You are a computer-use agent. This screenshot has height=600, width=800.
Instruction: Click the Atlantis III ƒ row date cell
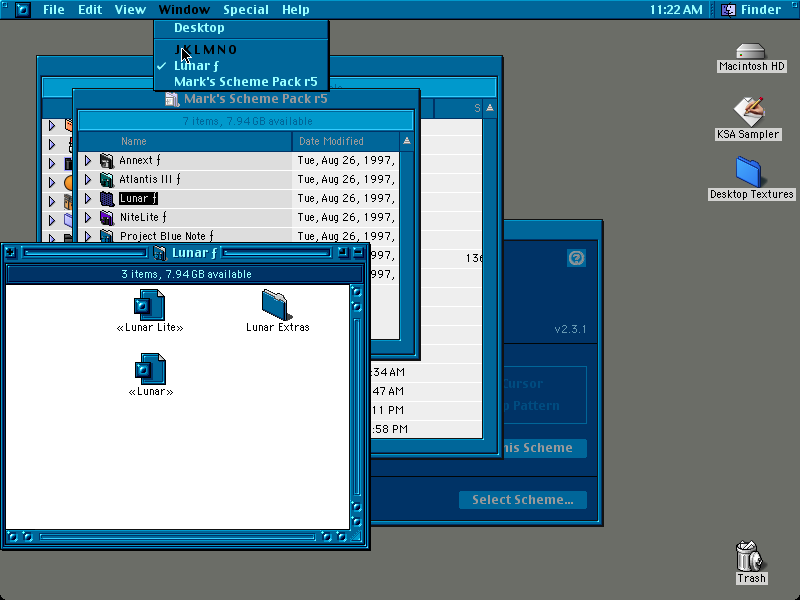[x=346, y=180]
